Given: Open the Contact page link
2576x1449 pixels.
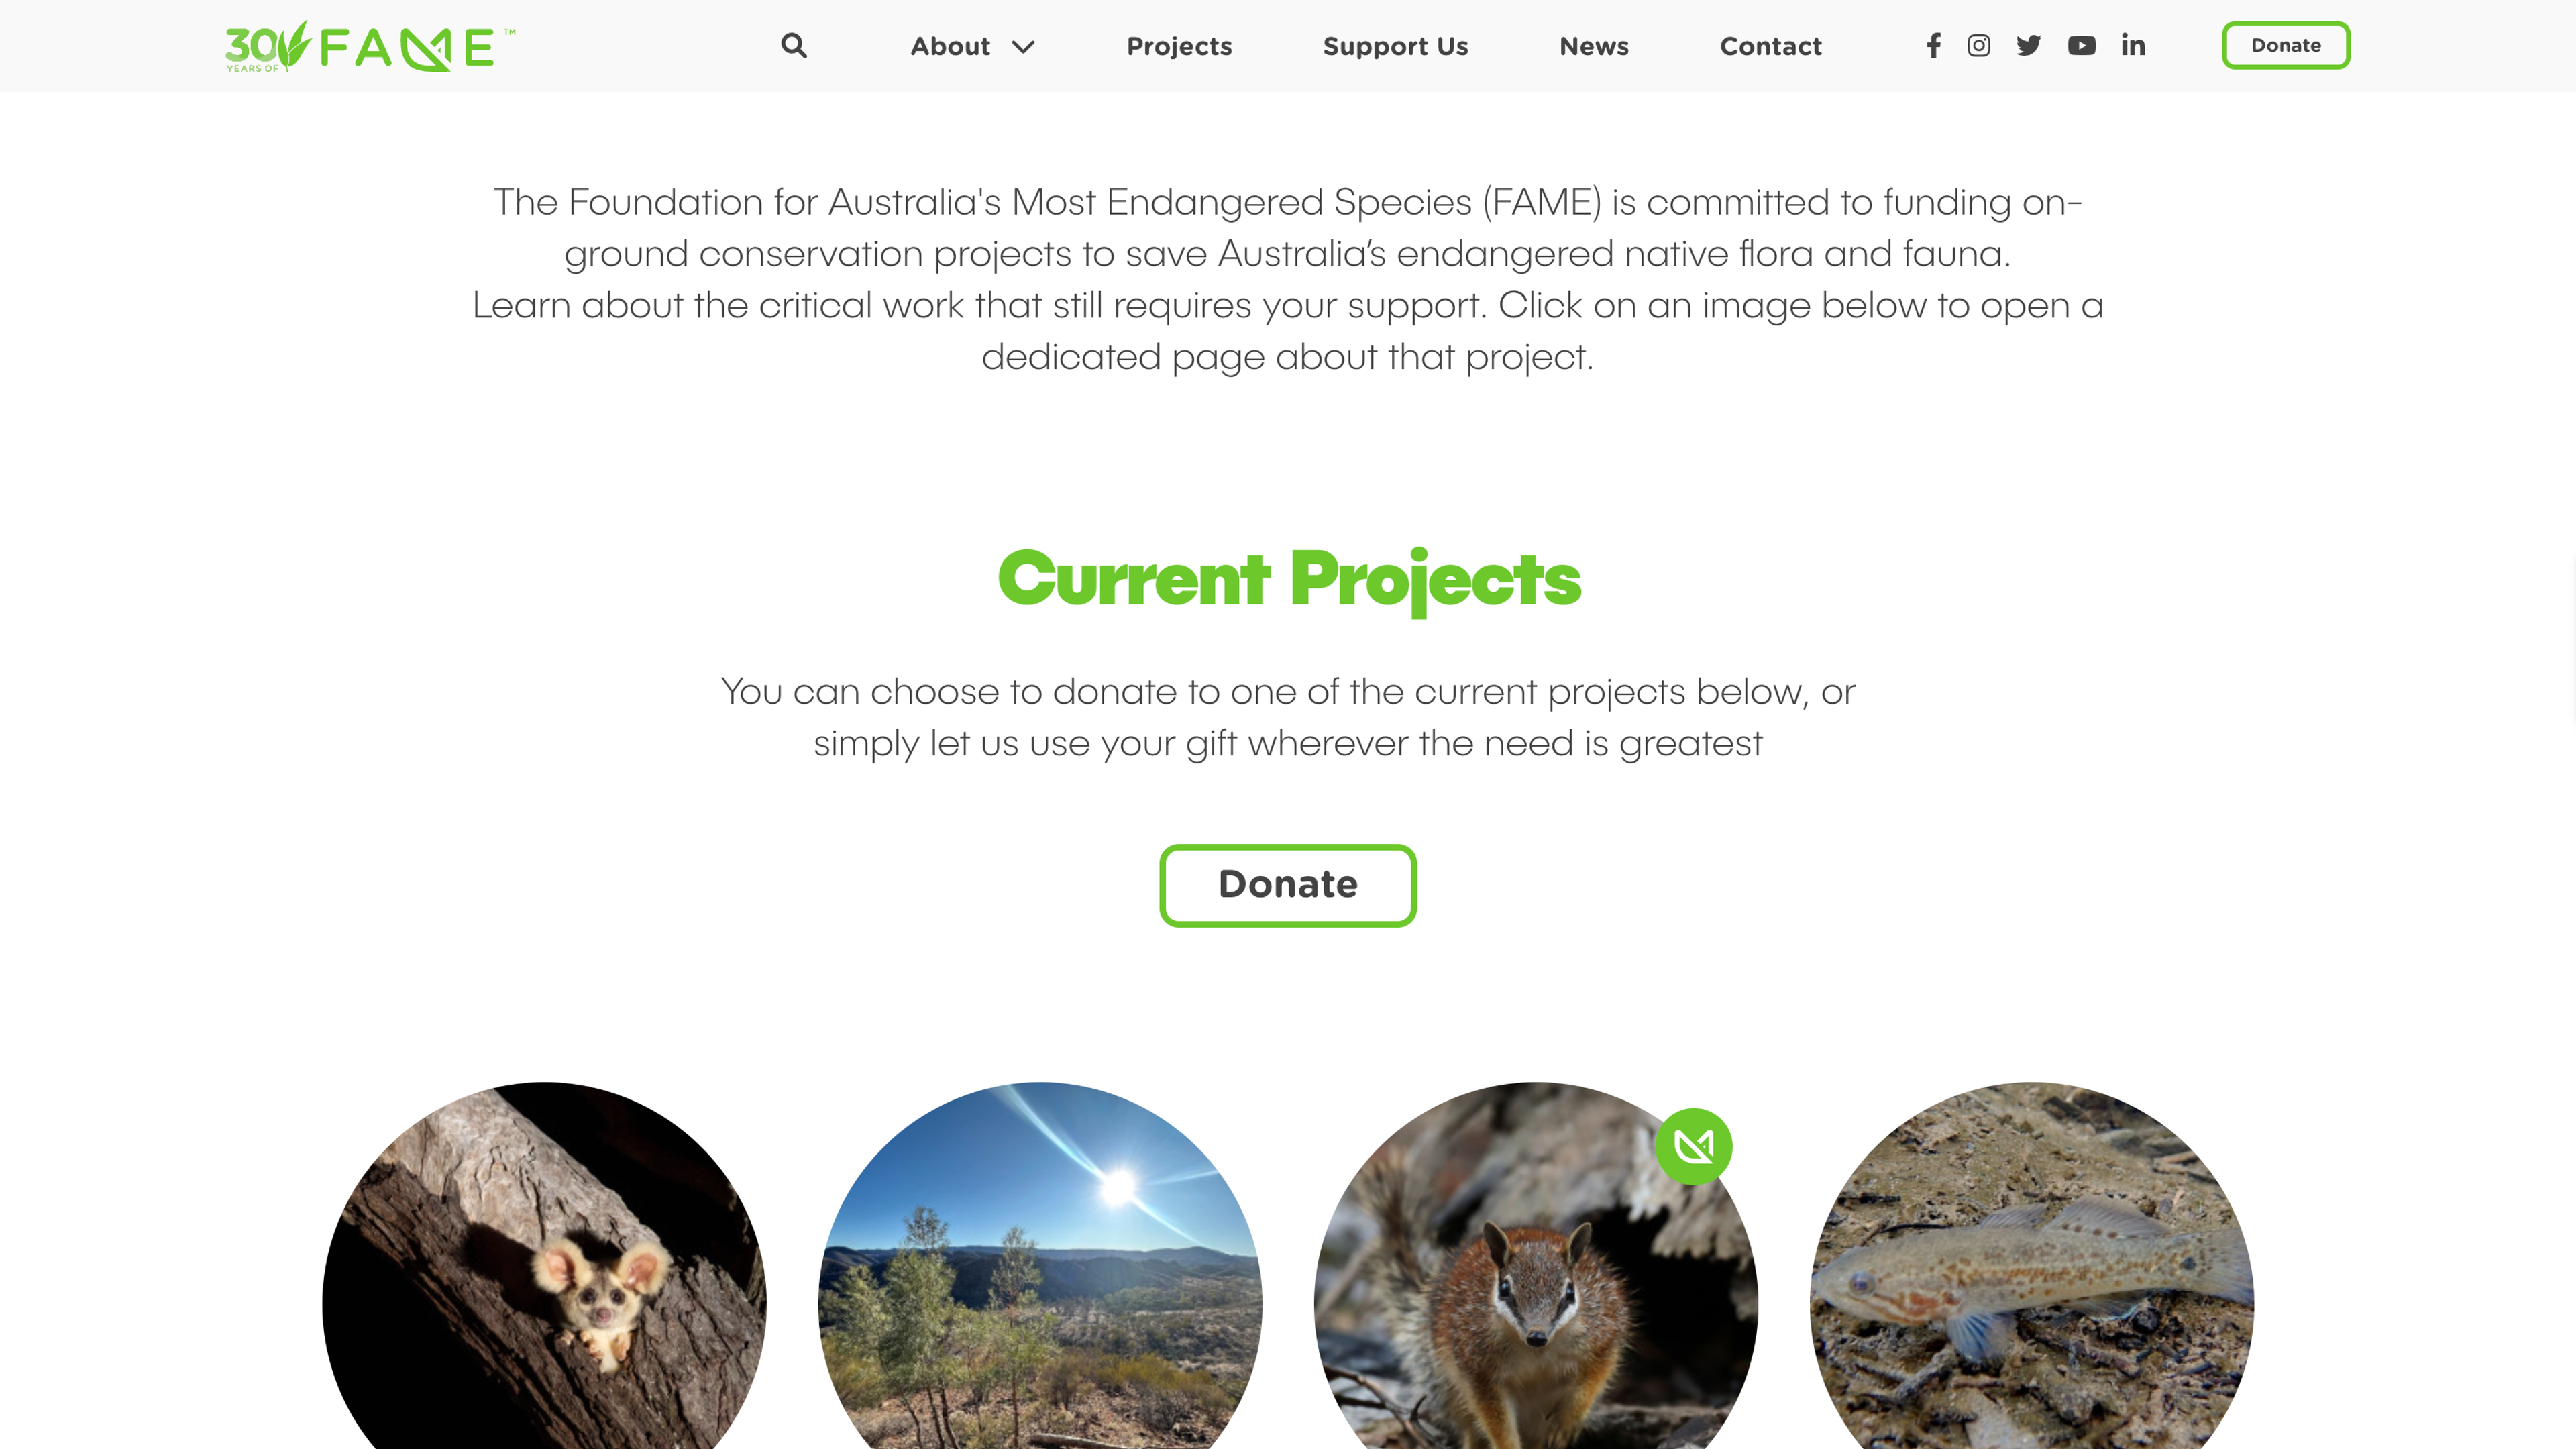Looking at the screenshot, I should tap(1771, 46).
